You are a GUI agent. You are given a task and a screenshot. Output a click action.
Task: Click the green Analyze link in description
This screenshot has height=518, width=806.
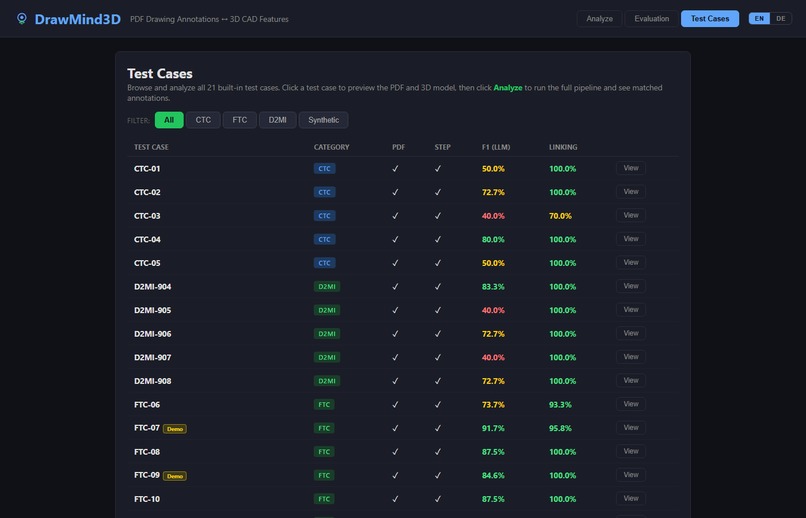click(x=508, y=88)
